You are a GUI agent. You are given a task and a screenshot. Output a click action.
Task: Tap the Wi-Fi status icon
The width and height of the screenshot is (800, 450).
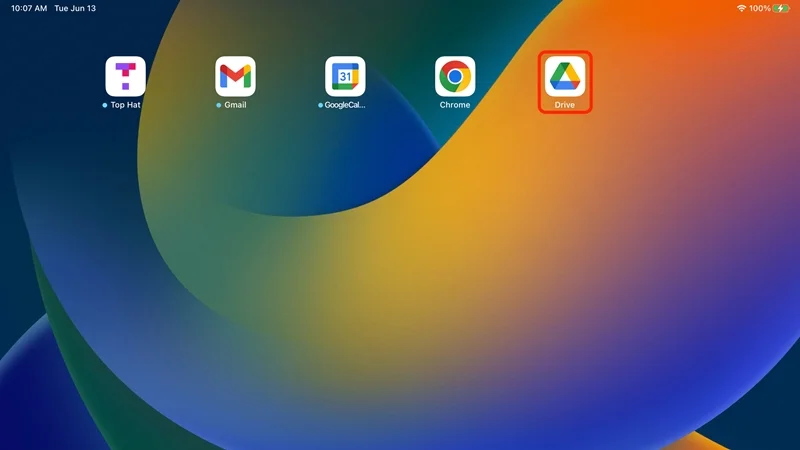[x=741, y=8]
